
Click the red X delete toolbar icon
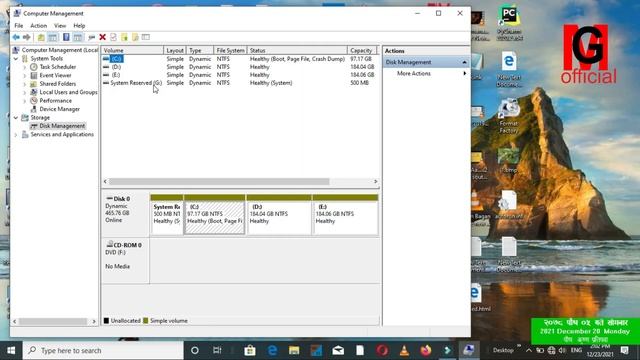click(102, 38)
